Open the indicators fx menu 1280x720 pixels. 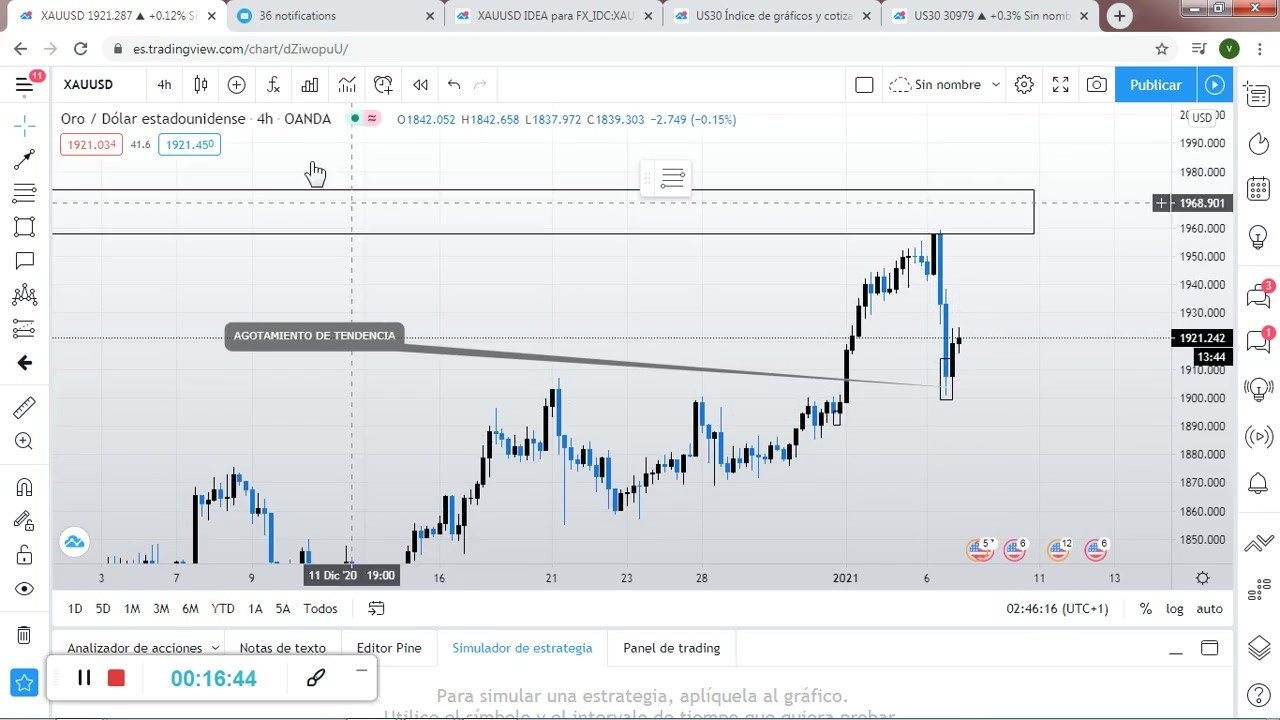pos(273,85)
